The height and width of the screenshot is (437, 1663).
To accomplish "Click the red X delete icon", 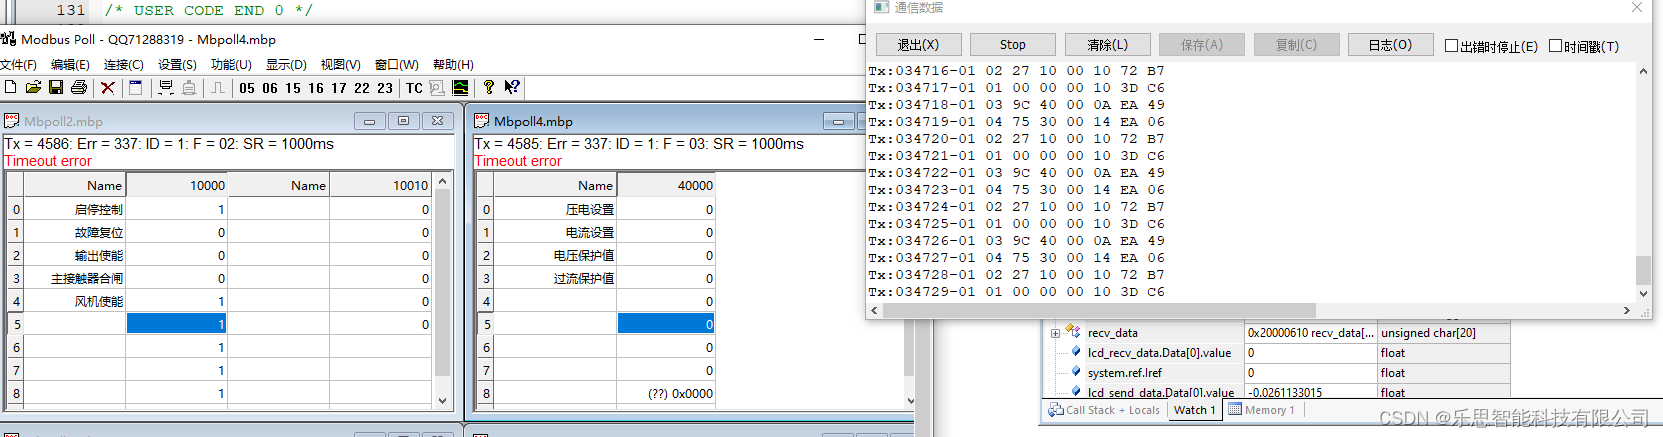I will (x=108, y=88).
